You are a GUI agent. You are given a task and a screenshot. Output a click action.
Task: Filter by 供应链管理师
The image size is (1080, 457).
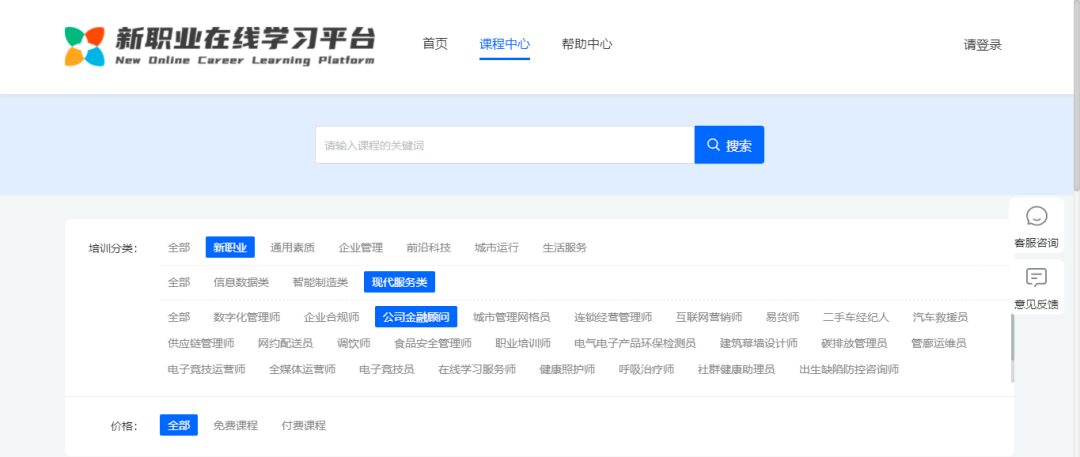tap(201, 343)
